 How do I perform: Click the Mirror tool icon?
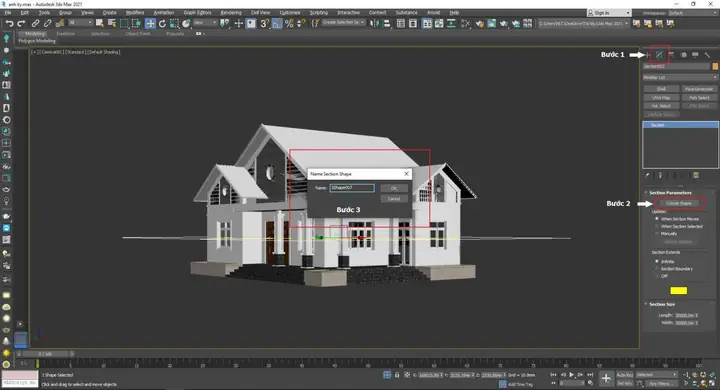[x=374, y=23]
